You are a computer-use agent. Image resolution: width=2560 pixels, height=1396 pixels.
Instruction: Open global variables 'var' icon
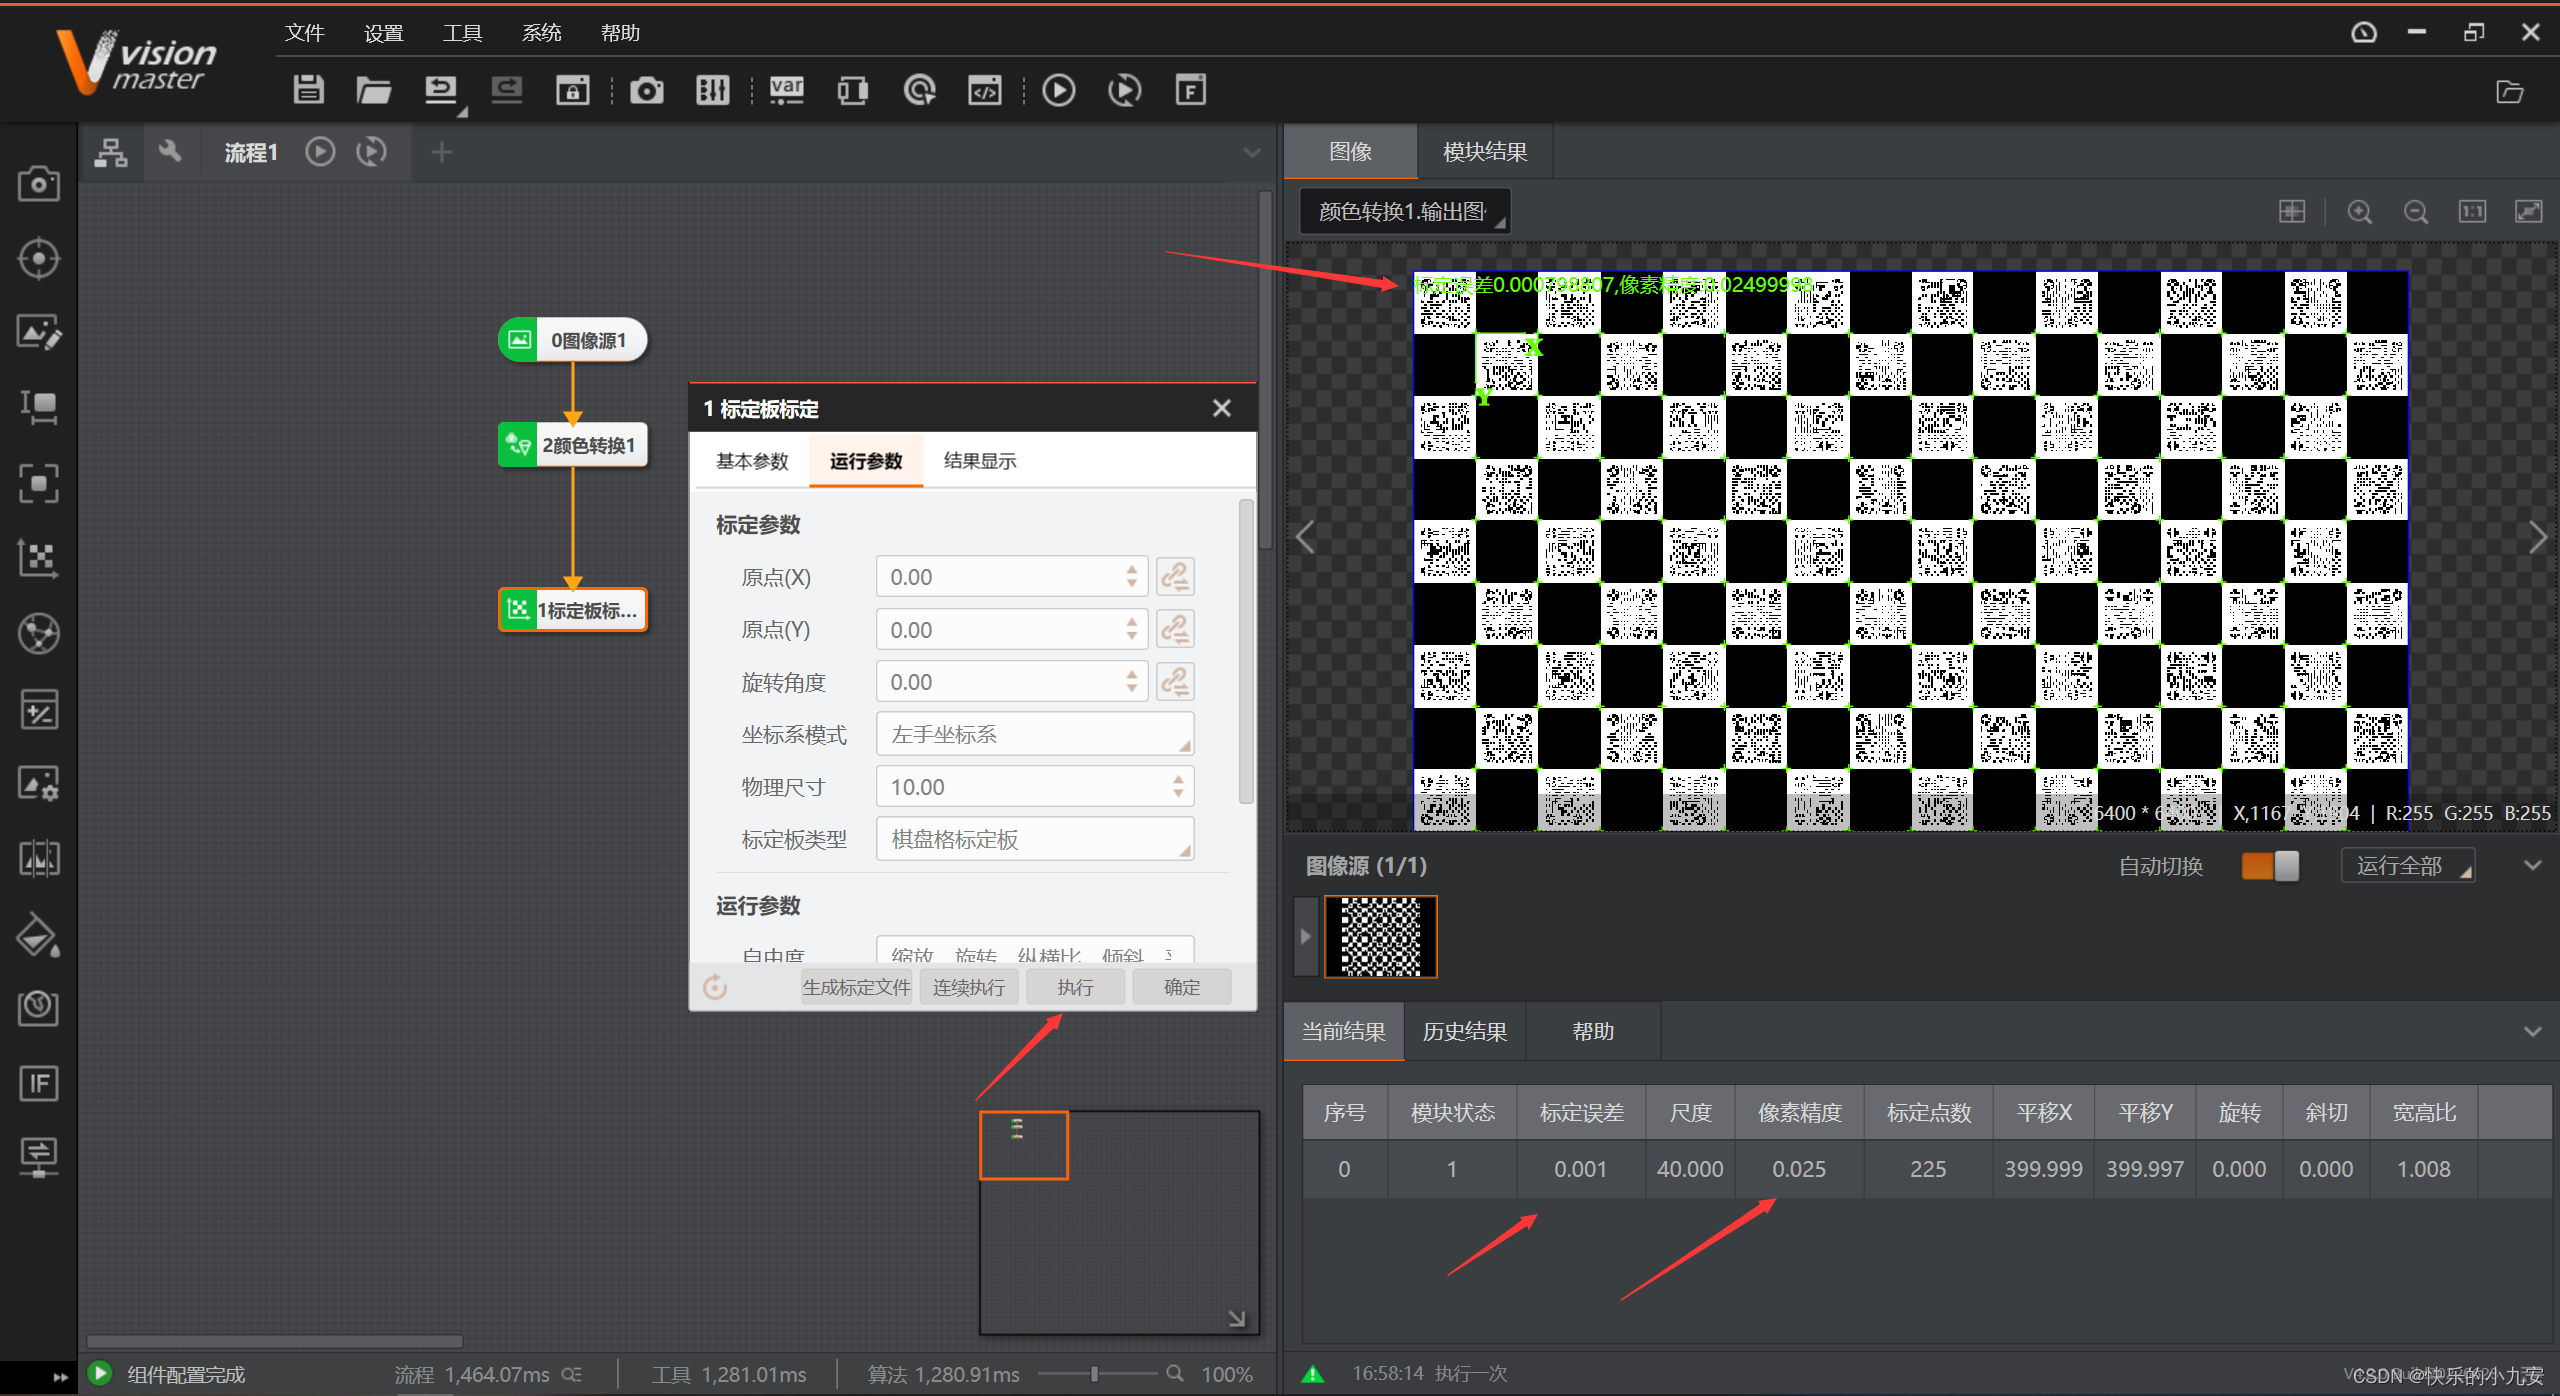pyautogui.click(x=787, y=90)
